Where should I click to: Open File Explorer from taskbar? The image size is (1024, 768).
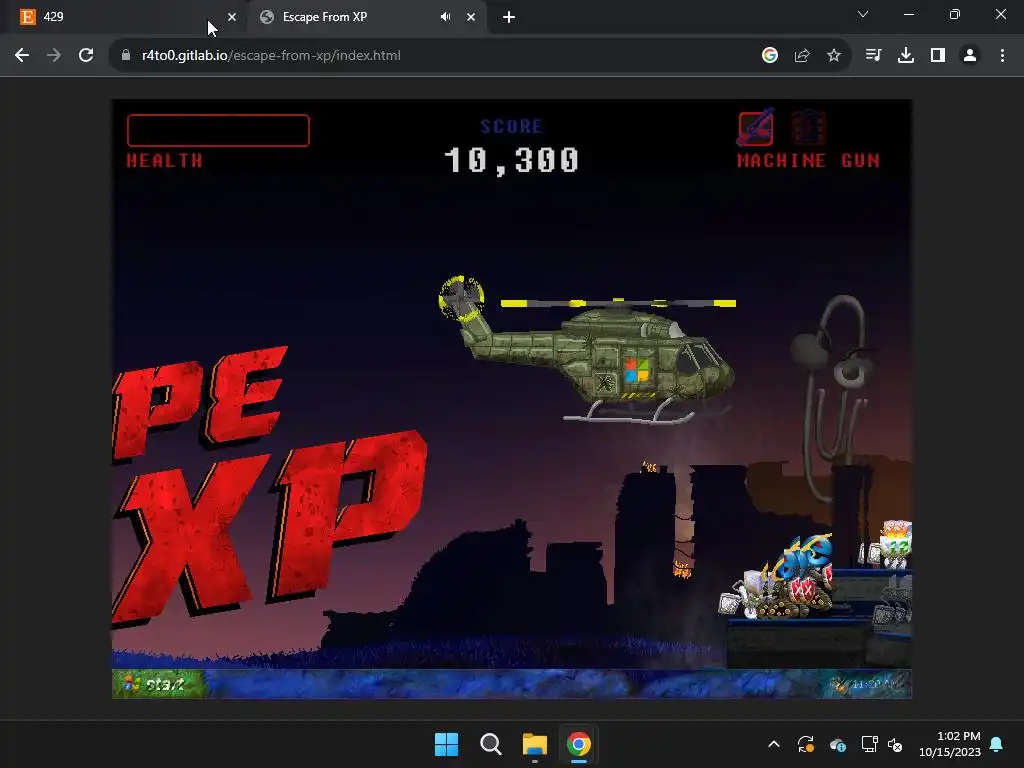[535, 744]
